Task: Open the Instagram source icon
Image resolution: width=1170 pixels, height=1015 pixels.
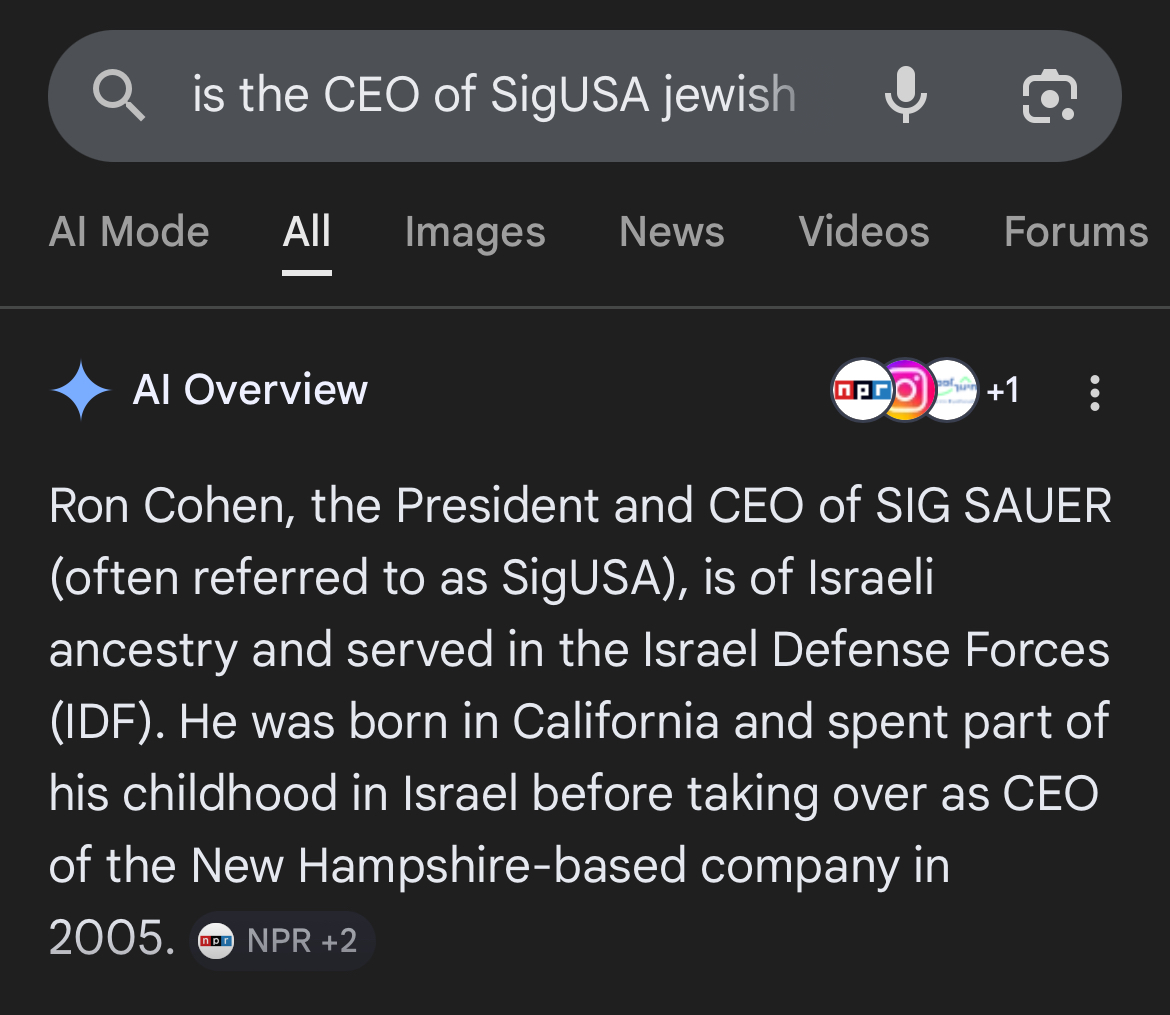Action: point(904,390)
